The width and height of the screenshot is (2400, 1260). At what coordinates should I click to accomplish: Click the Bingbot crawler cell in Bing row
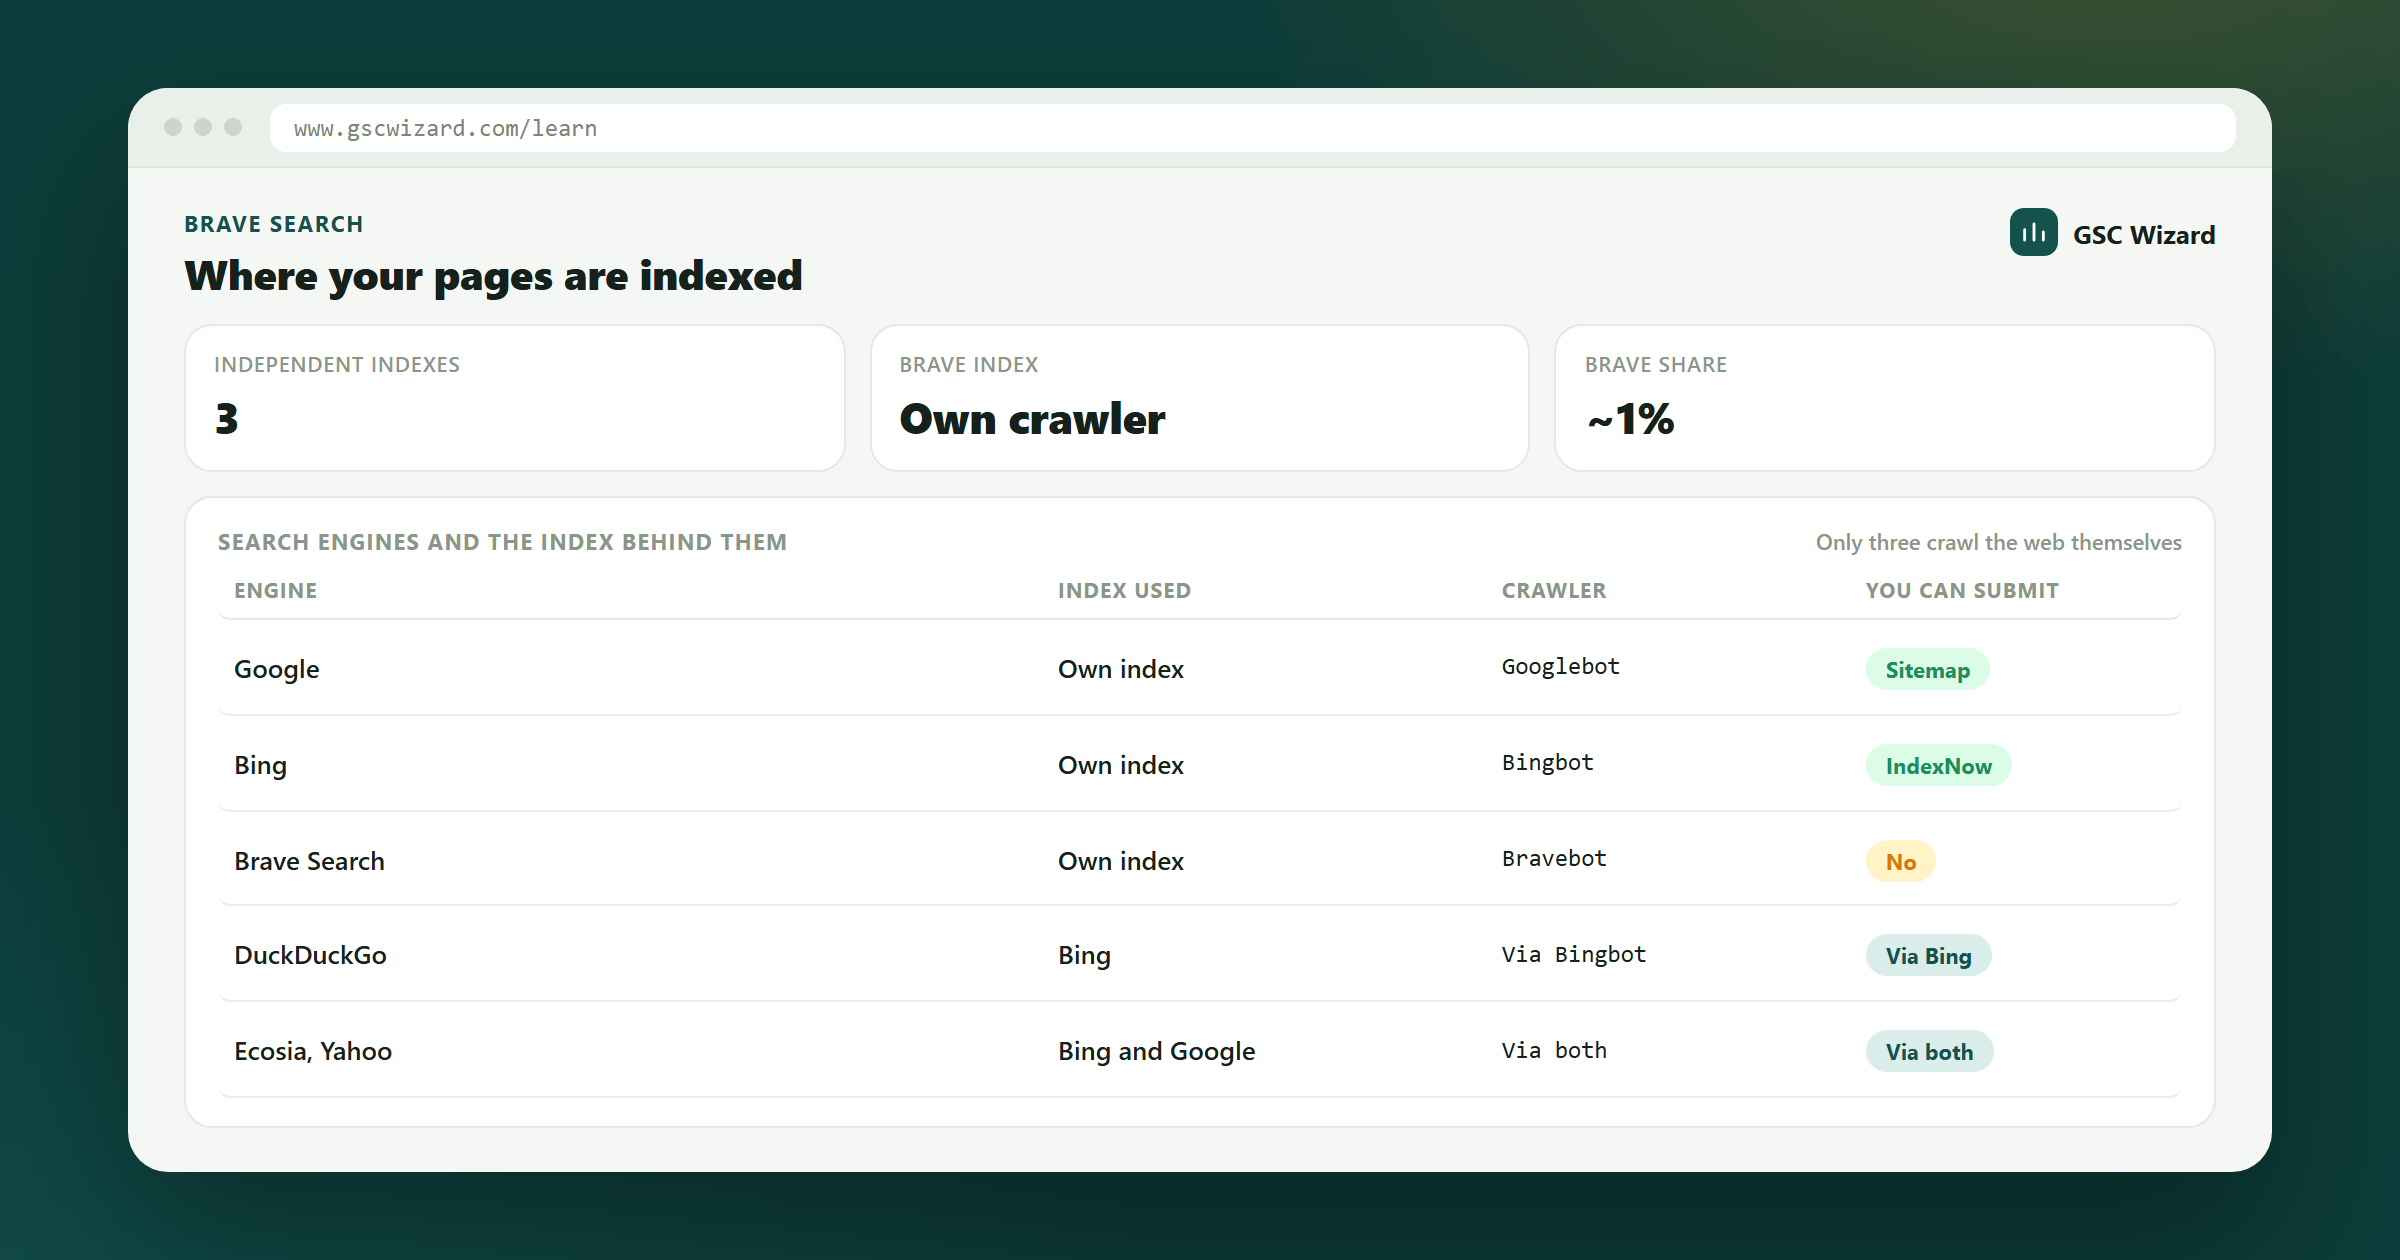click(x=1547, y=763)
